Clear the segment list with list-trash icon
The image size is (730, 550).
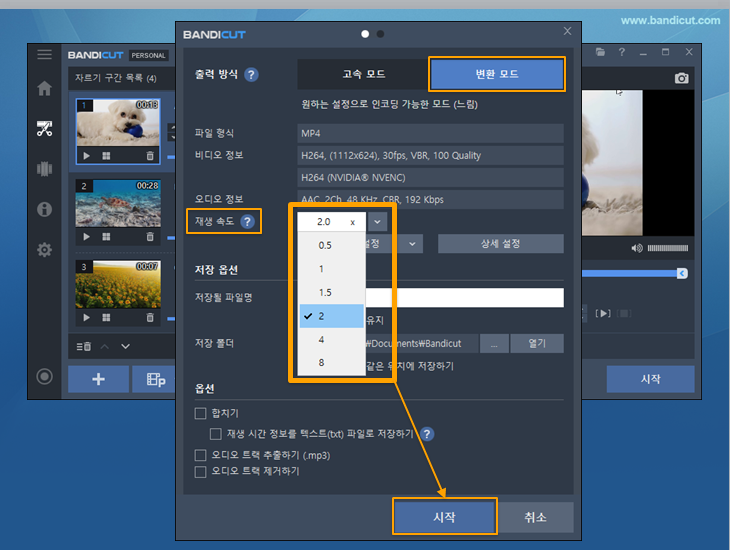click(84, 346)
